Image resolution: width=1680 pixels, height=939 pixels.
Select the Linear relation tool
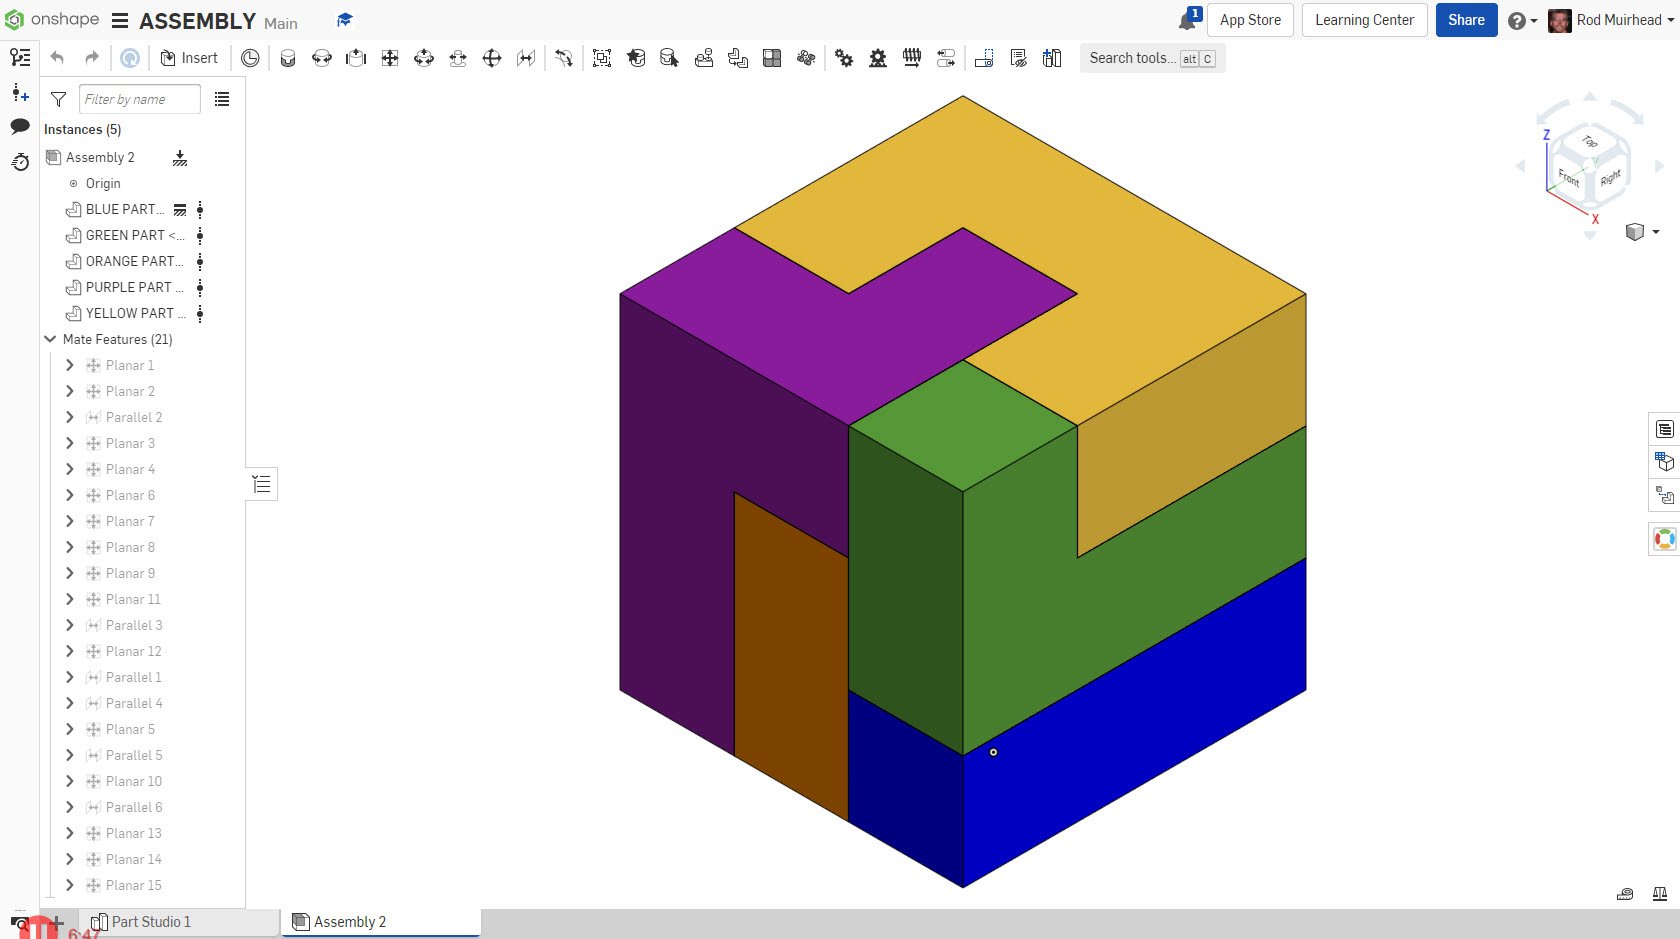point(946,58)
